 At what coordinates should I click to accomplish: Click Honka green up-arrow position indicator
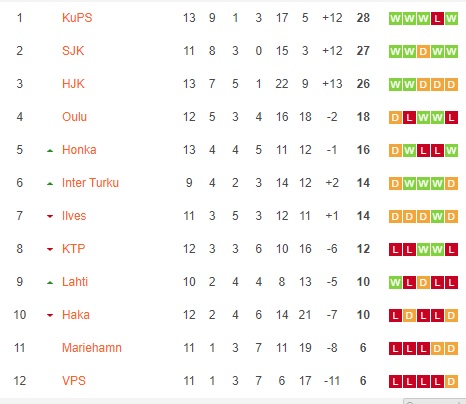click(50, 151)
